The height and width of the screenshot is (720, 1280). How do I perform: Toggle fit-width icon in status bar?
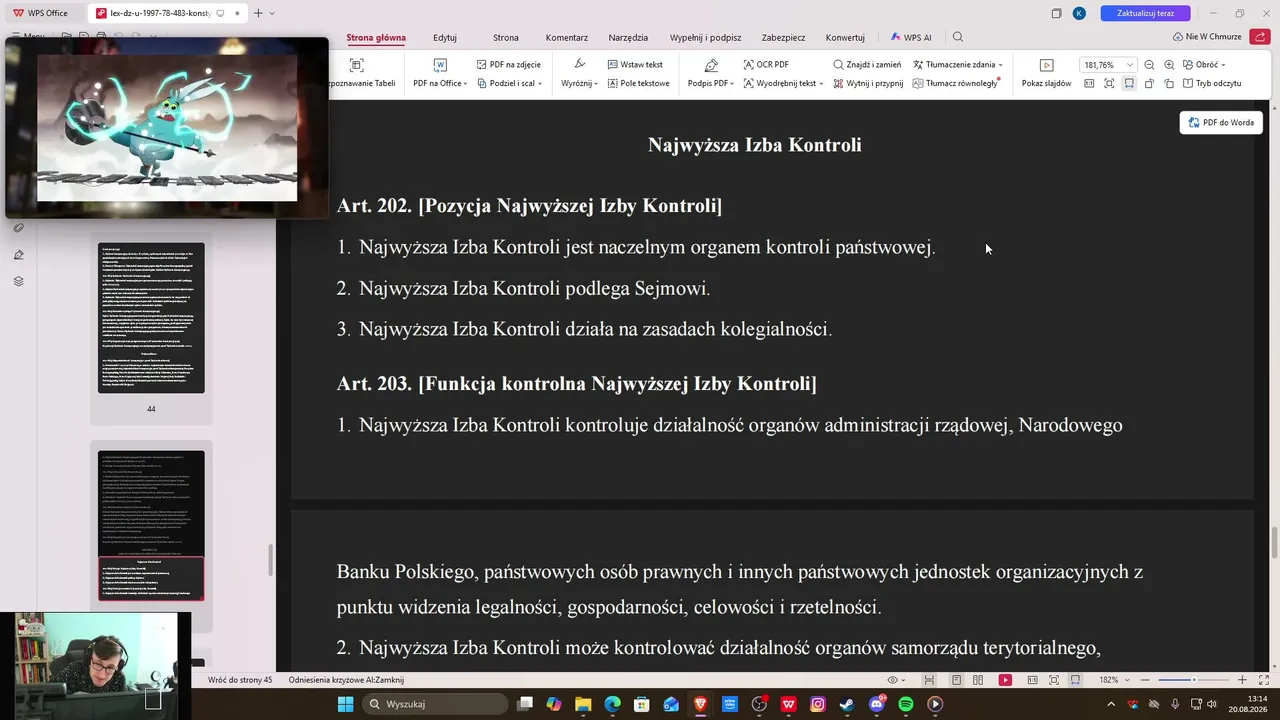point(1075,680)
